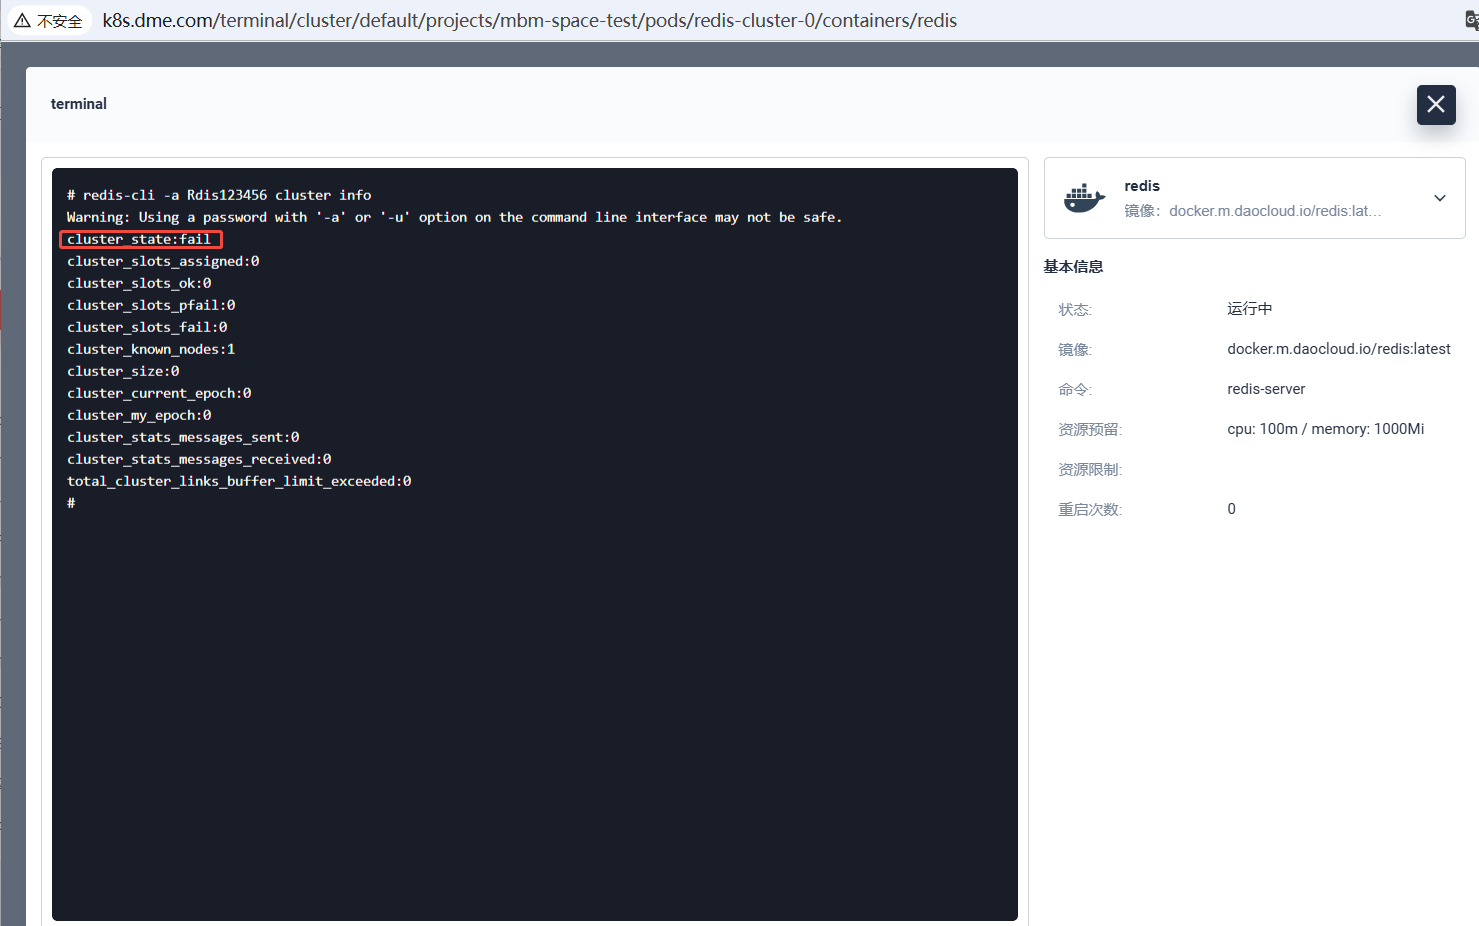Viewport: 1479px width, 926px height.
Task: Click the cpu 100m / memory 1000Mi value
Action: (x=1325, y=429)
